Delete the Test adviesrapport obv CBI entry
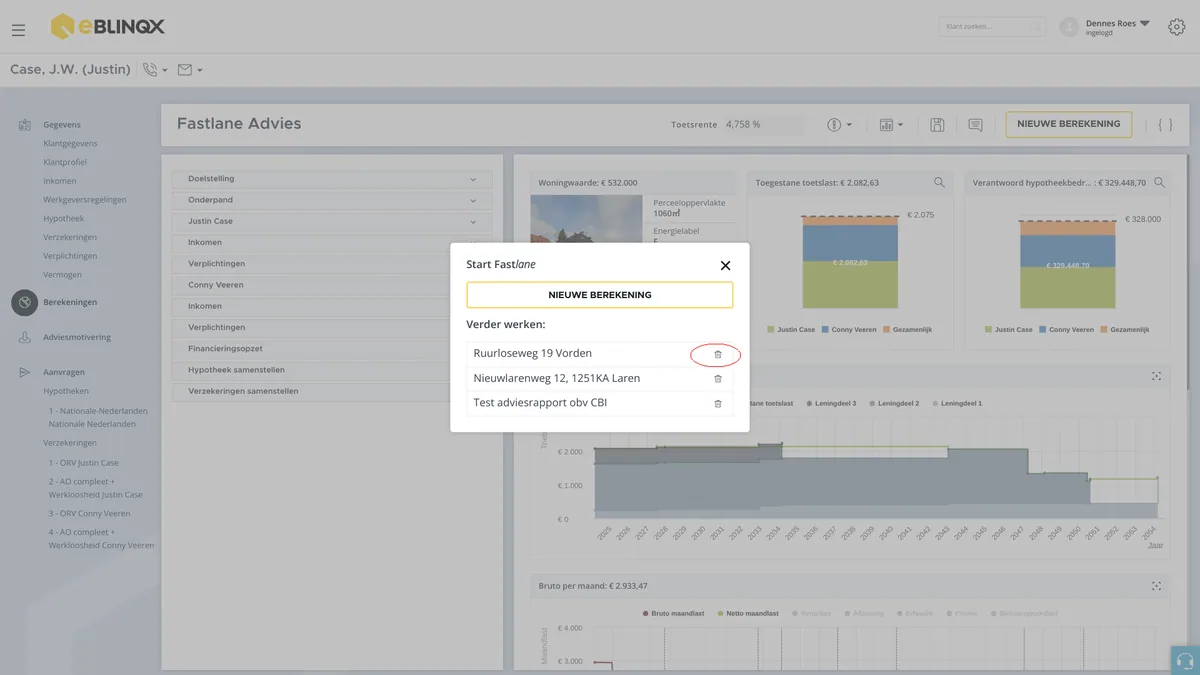Viewport: 1200px width, 675px height. coord(717,403)
